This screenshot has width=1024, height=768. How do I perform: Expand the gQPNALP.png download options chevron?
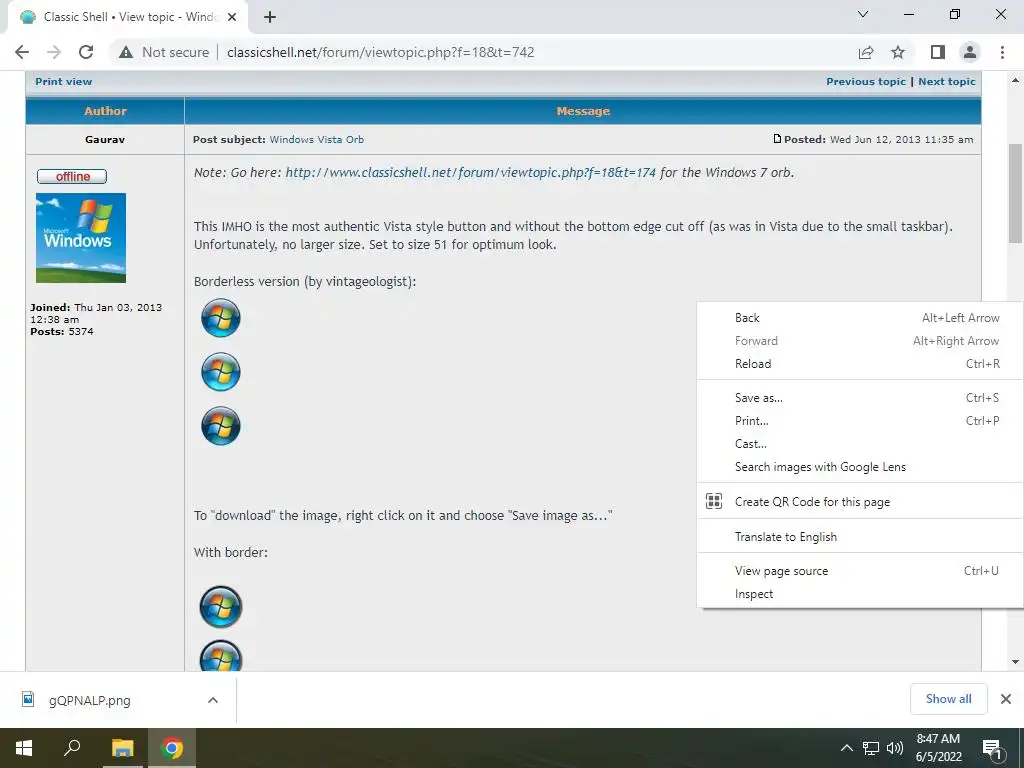[213, 700]
